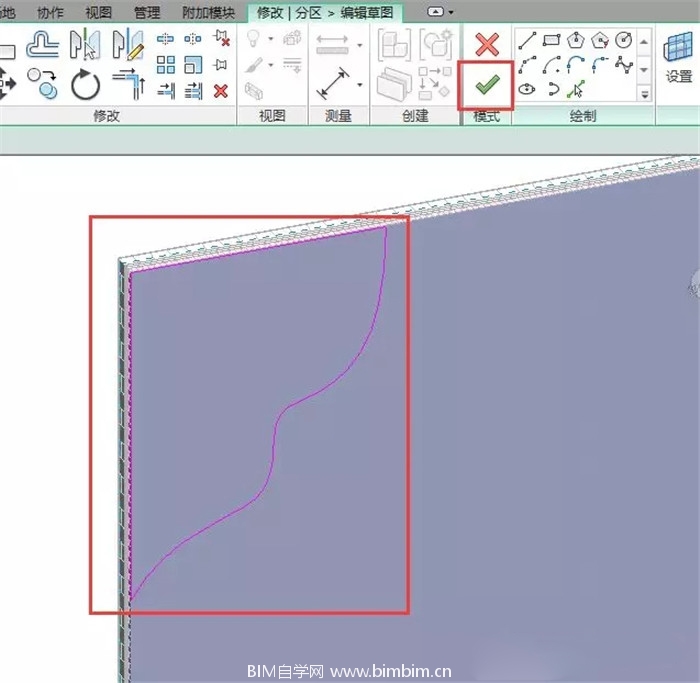Click the Create Parts icon
The image size is (700, 683).
click(x=394, y=84)
